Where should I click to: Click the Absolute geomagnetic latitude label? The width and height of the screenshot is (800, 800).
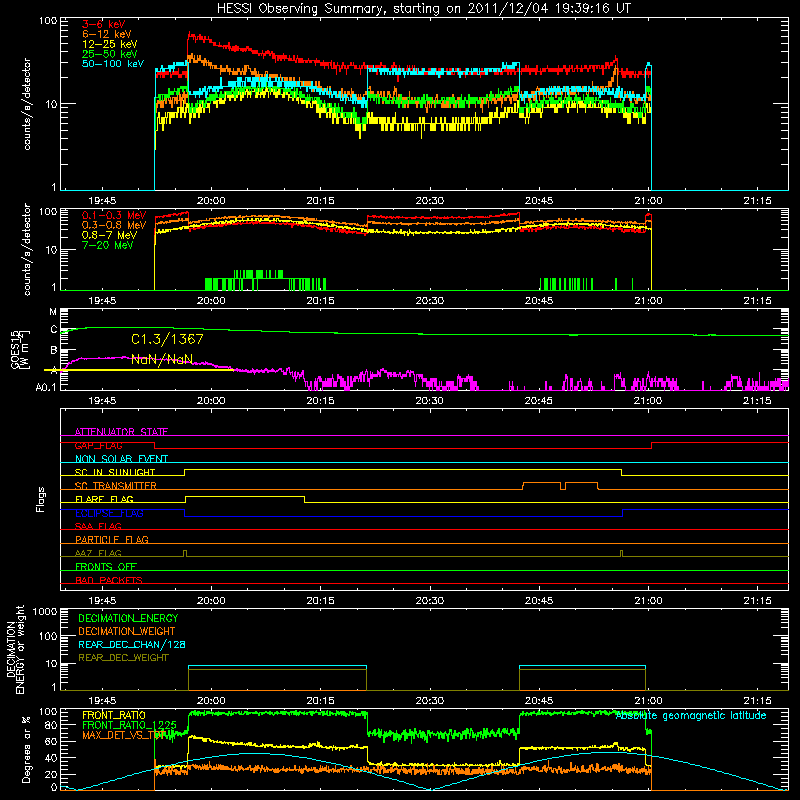coord(691,716)
